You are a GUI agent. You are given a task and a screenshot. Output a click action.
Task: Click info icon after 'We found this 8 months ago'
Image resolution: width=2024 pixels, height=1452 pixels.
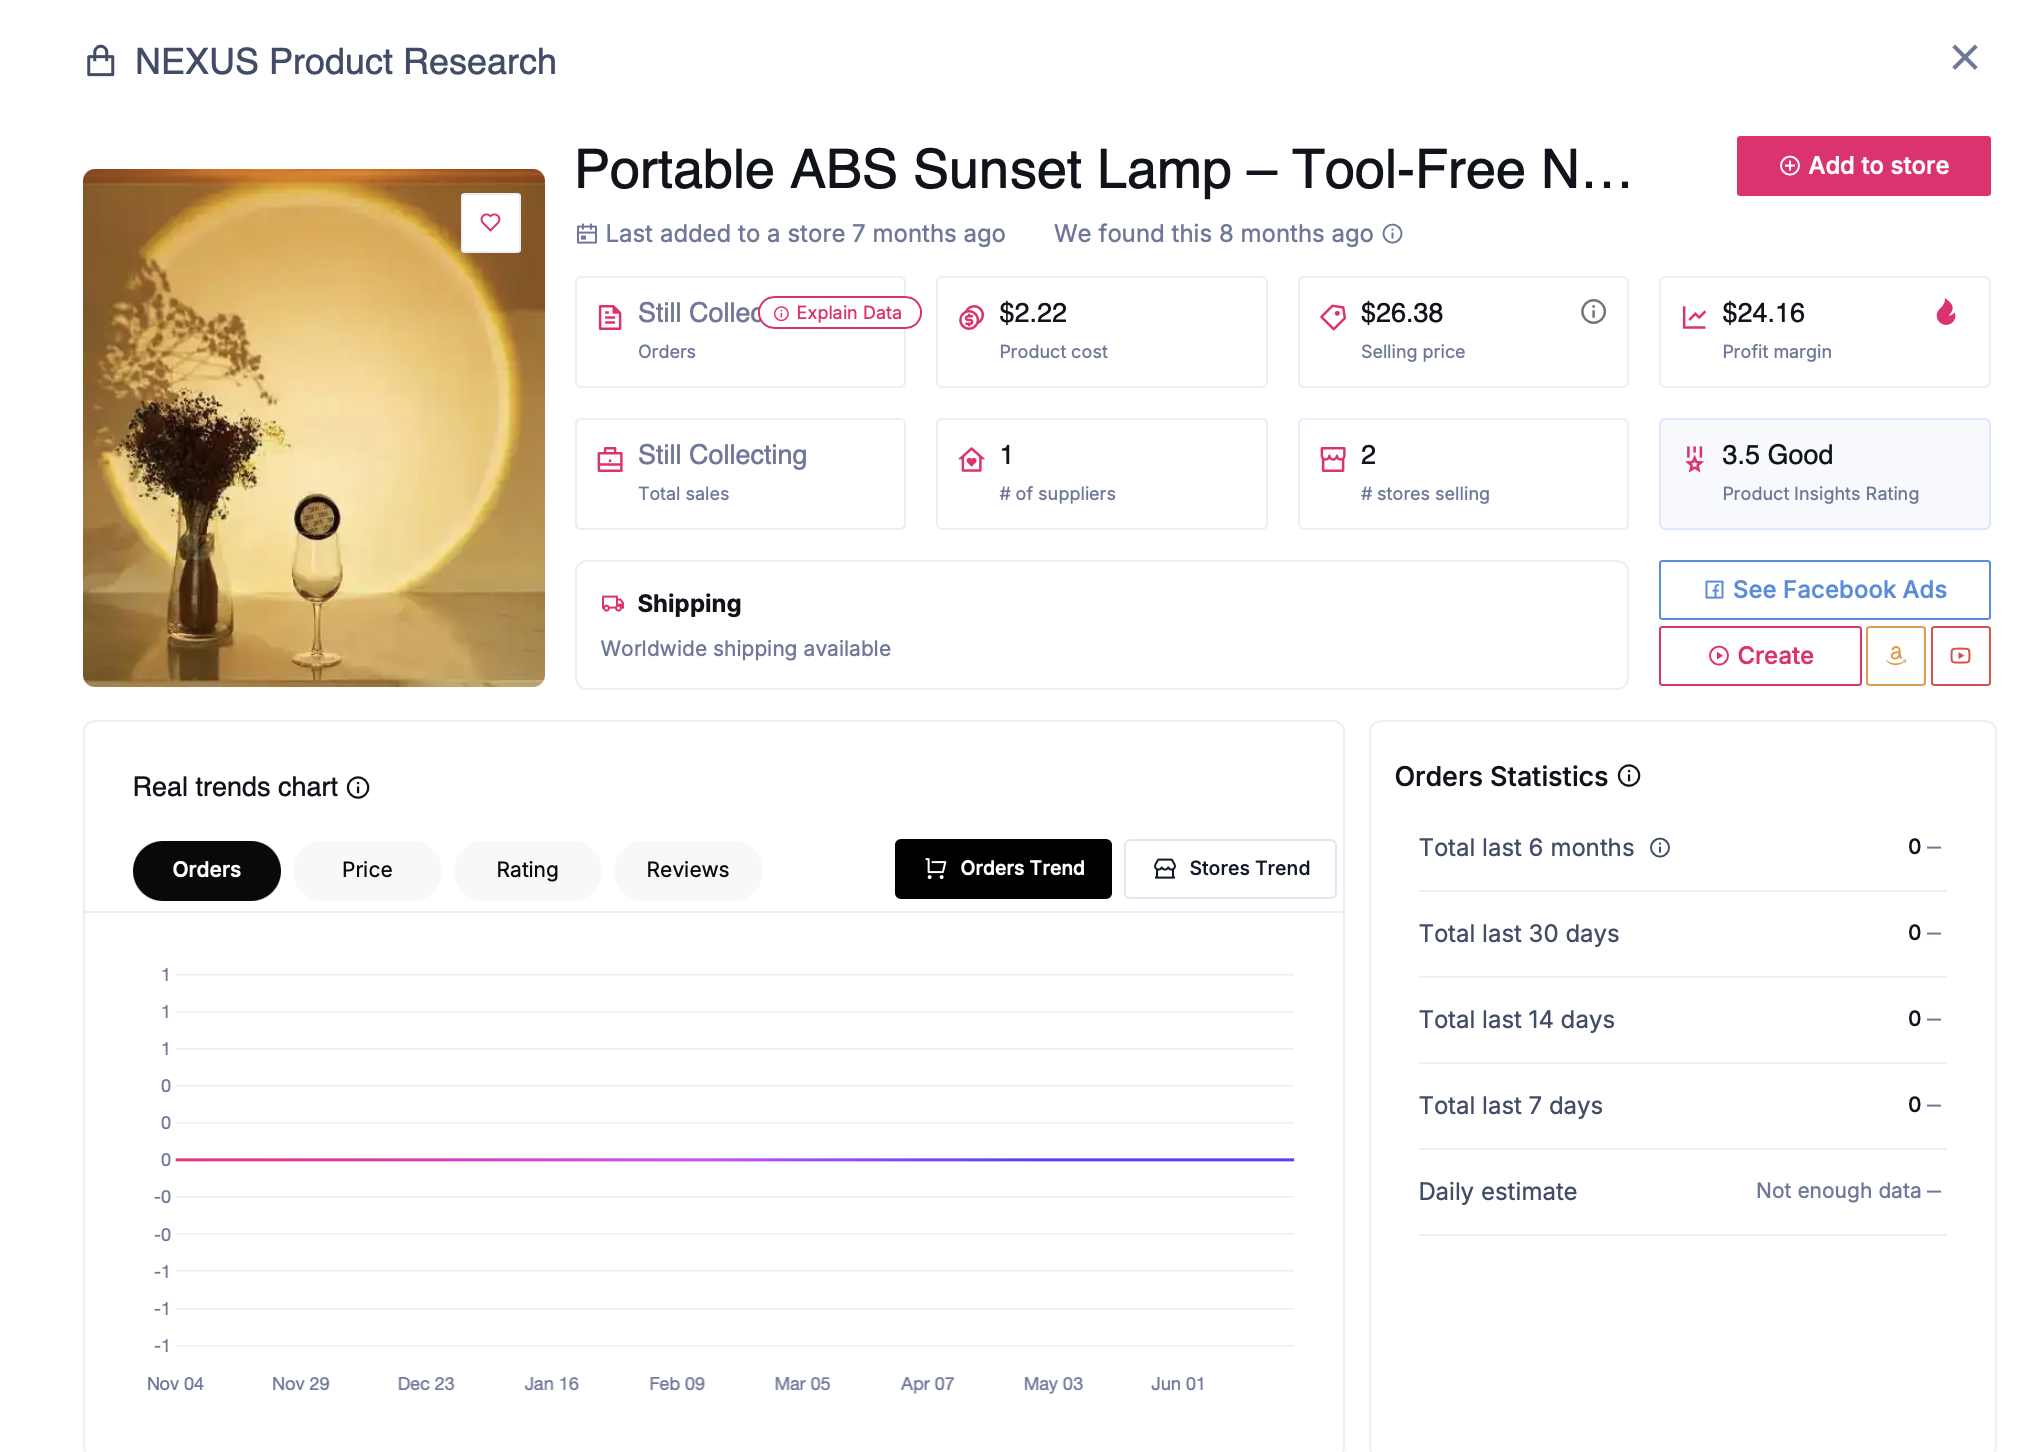[1392, 234]
